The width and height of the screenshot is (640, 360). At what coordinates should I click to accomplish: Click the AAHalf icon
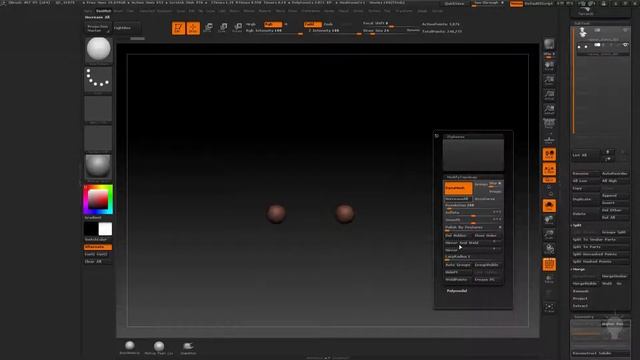[x=549, y=109]
